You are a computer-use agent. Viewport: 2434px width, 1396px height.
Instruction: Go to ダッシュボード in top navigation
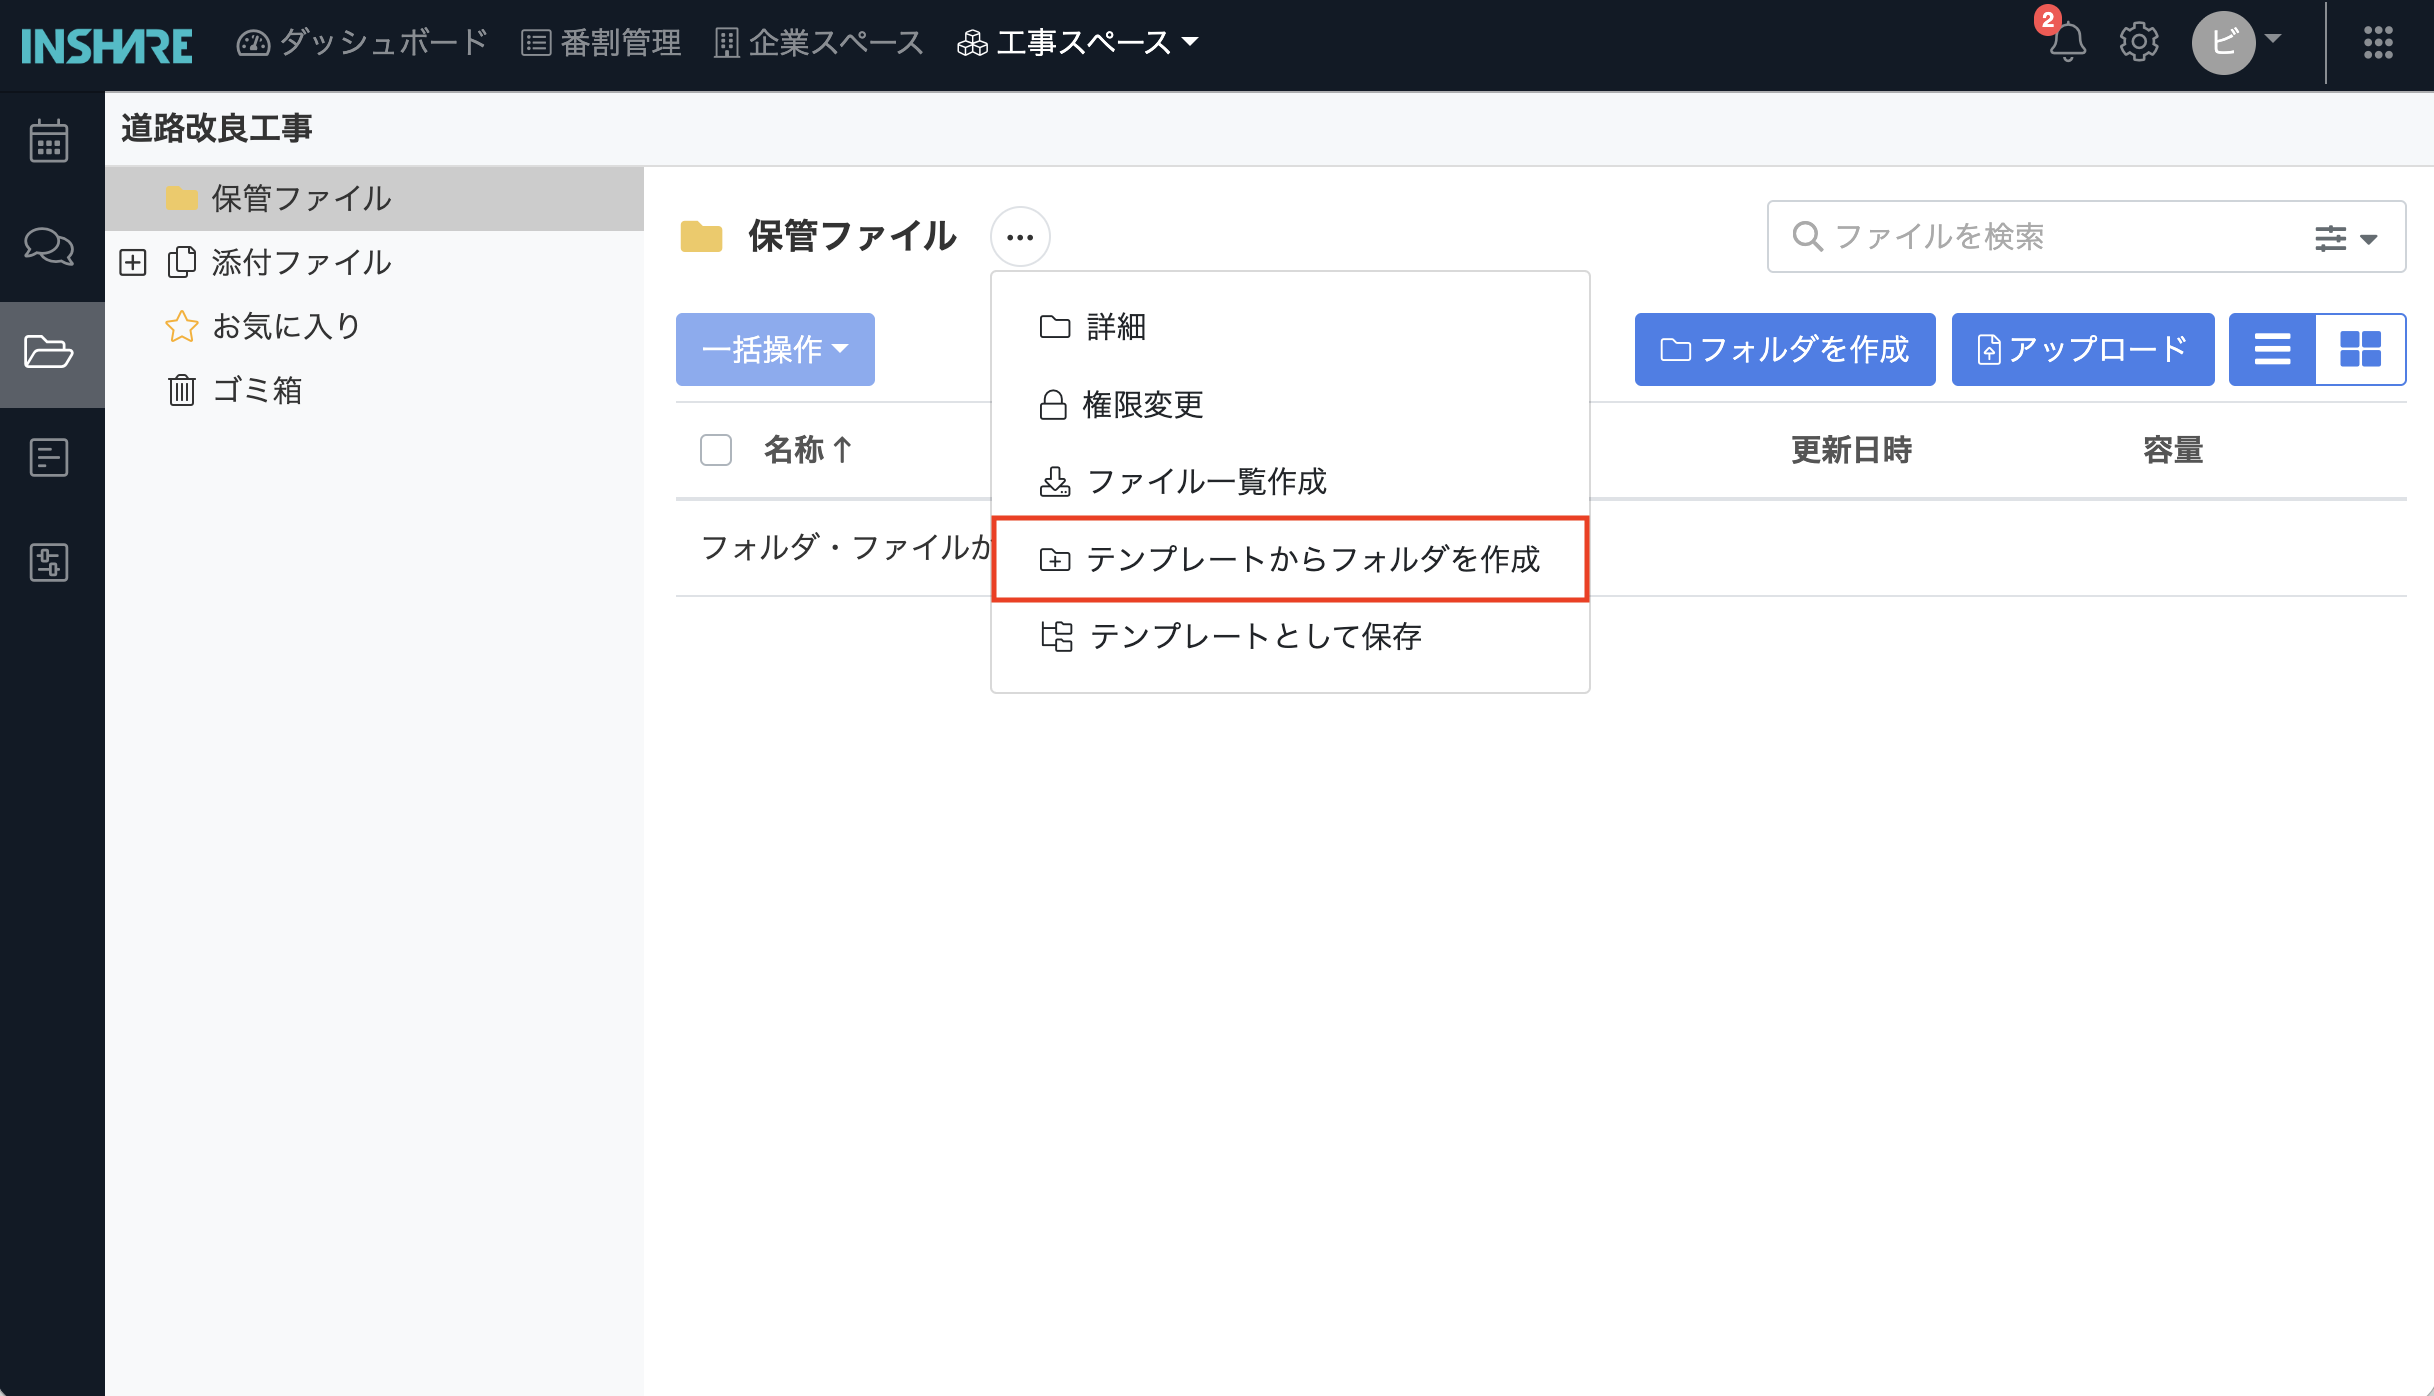pos(361,42)
